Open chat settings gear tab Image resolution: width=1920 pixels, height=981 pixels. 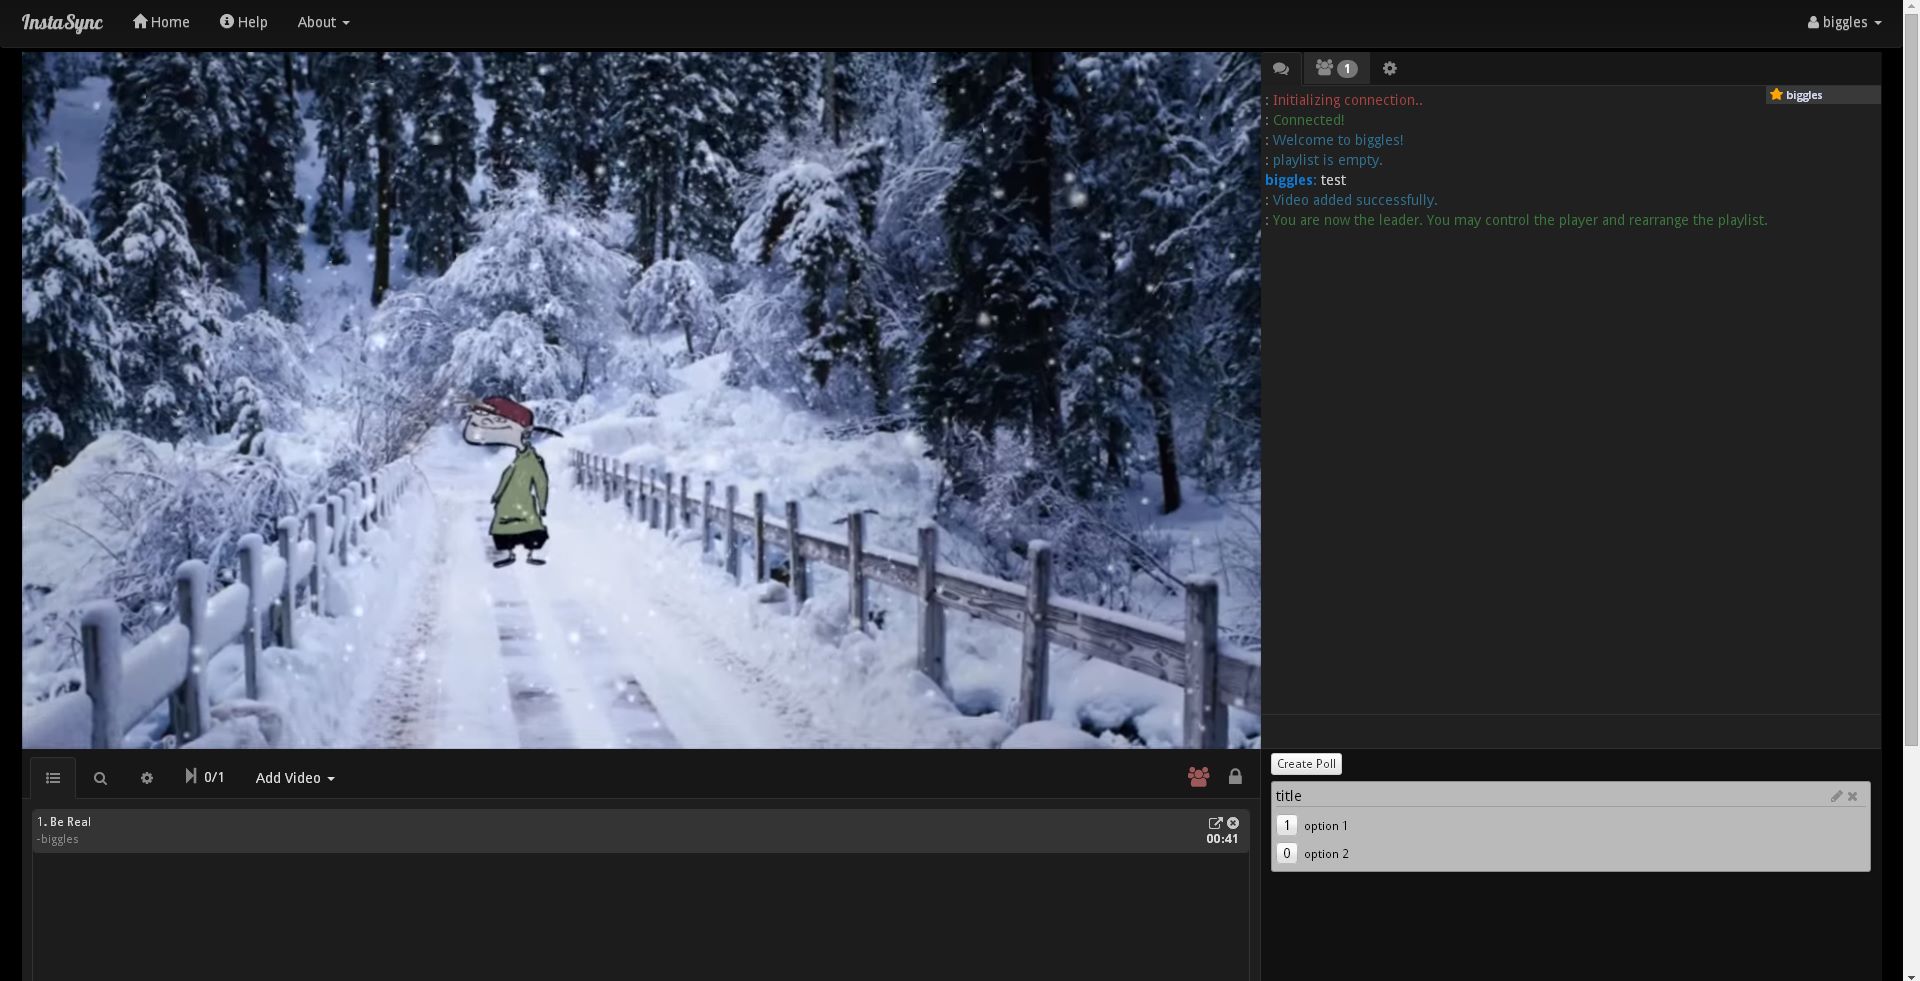[x=1389, y=69]
